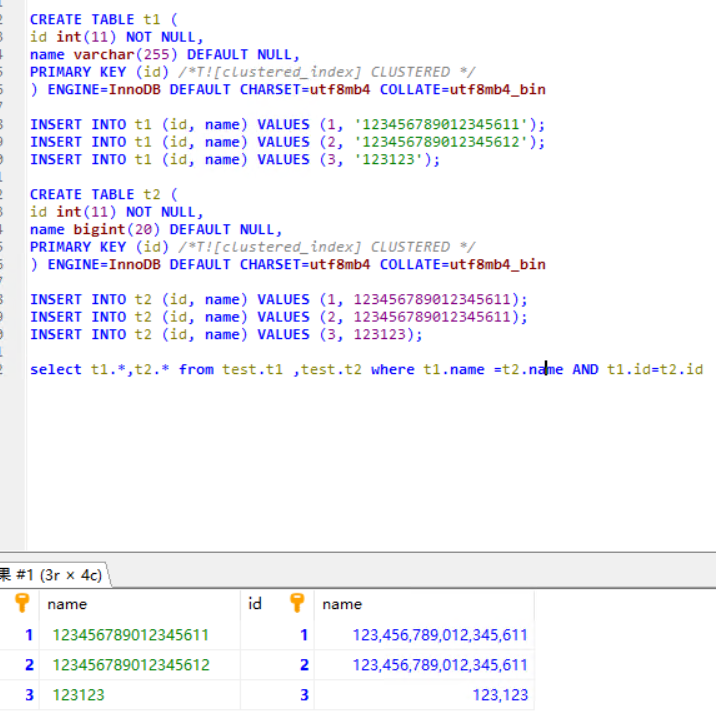
Task: Place cursor in the CREATE TABLE t2 line
Action: pos(102,194)
